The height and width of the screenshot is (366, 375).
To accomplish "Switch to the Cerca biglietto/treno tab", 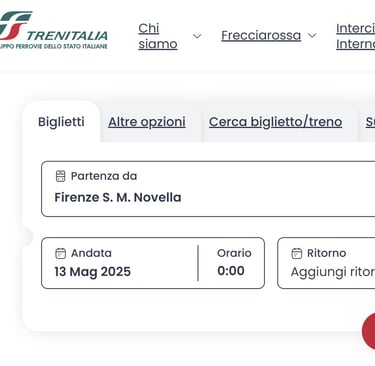I will pos(275,122).
